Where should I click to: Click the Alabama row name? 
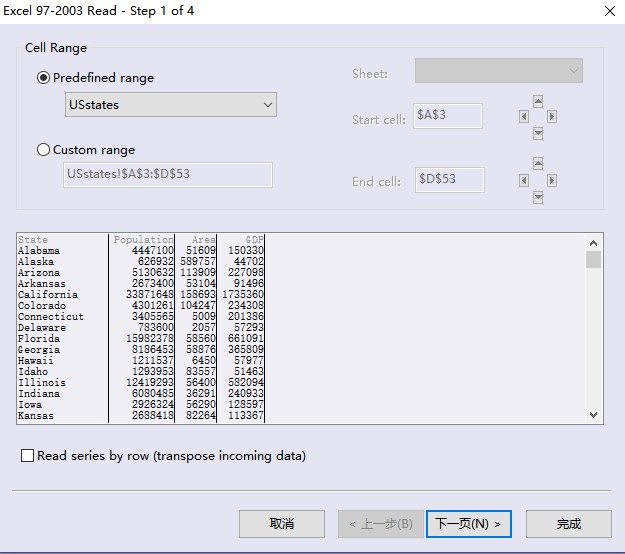(x=39, y=251)
